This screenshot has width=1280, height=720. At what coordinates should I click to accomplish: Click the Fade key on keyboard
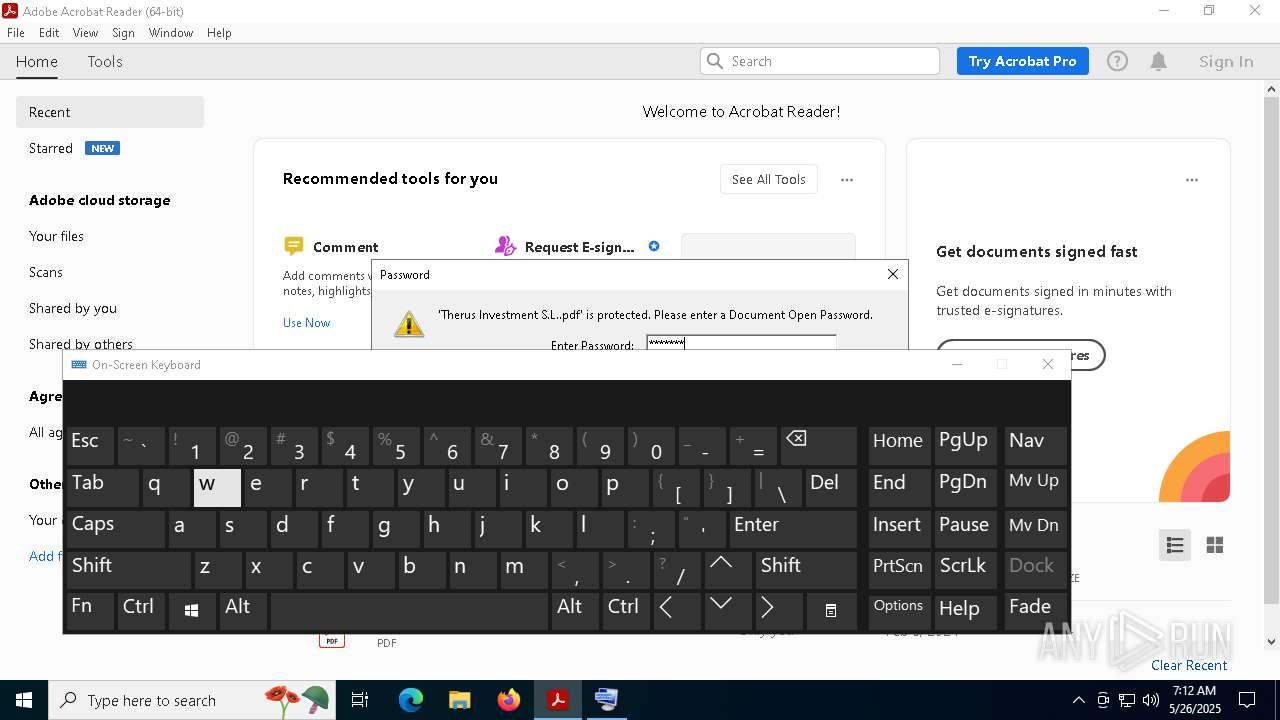coord(1036,611)
